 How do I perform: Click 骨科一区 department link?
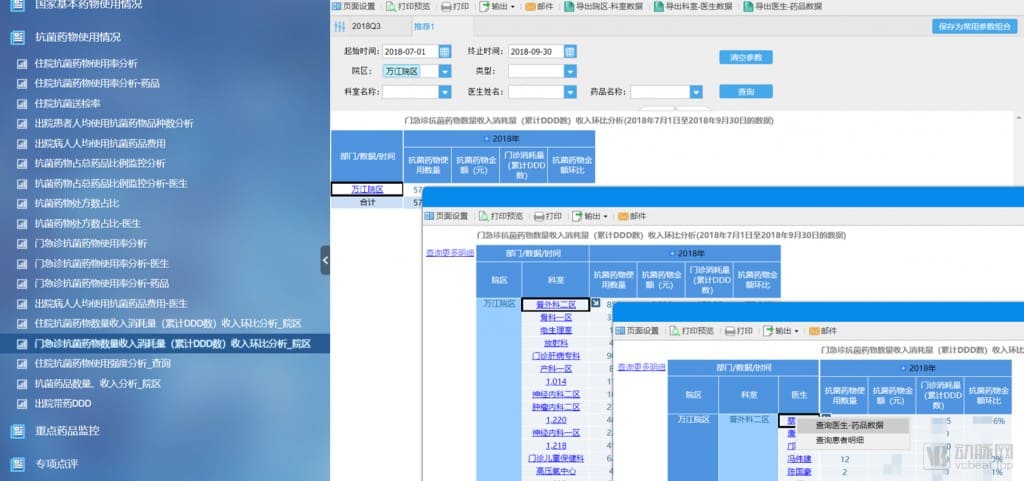coord(556,318)
